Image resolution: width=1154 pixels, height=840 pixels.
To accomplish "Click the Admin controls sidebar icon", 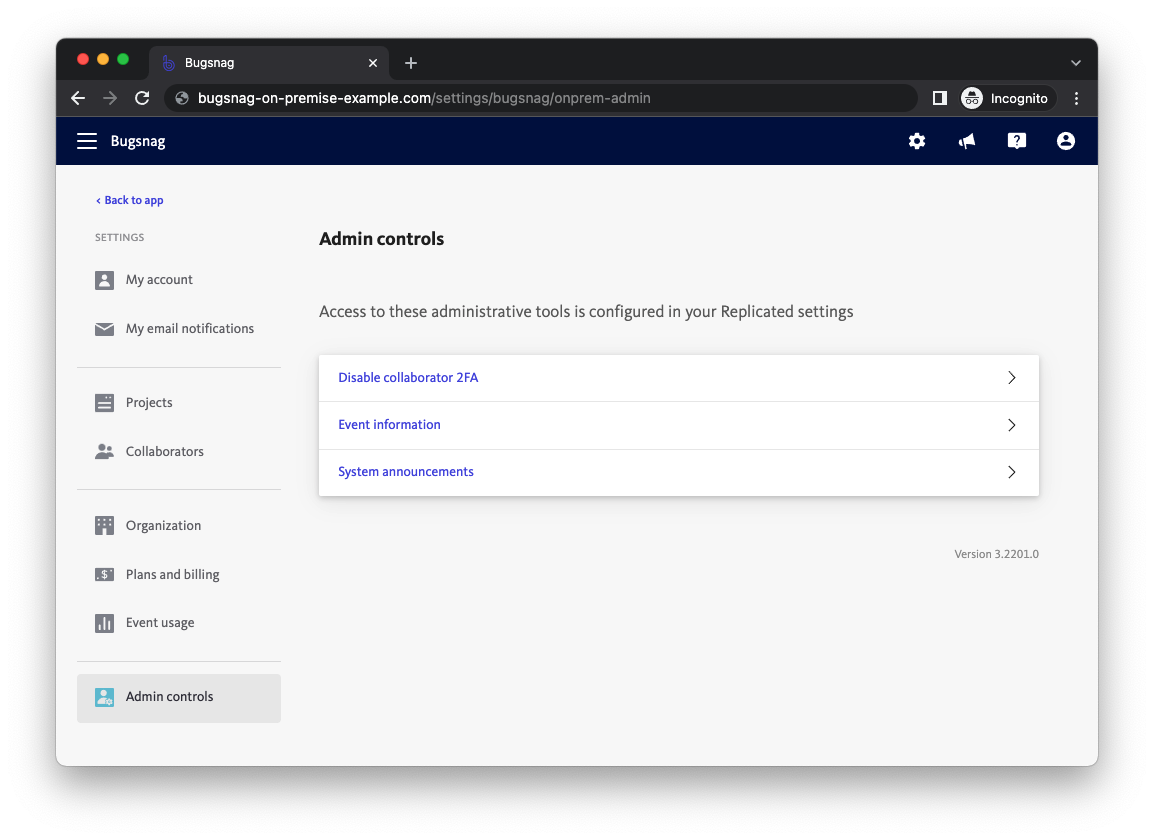I will click(x=105, y=696).
